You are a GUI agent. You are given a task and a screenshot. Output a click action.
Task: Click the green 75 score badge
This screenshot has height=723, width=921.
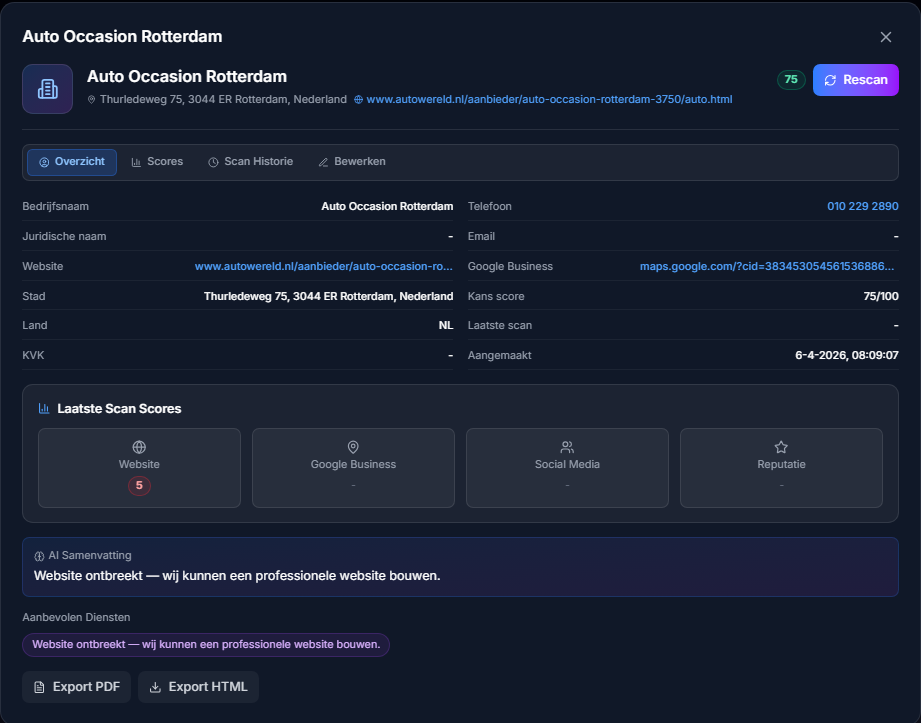(x=791, y=80)
